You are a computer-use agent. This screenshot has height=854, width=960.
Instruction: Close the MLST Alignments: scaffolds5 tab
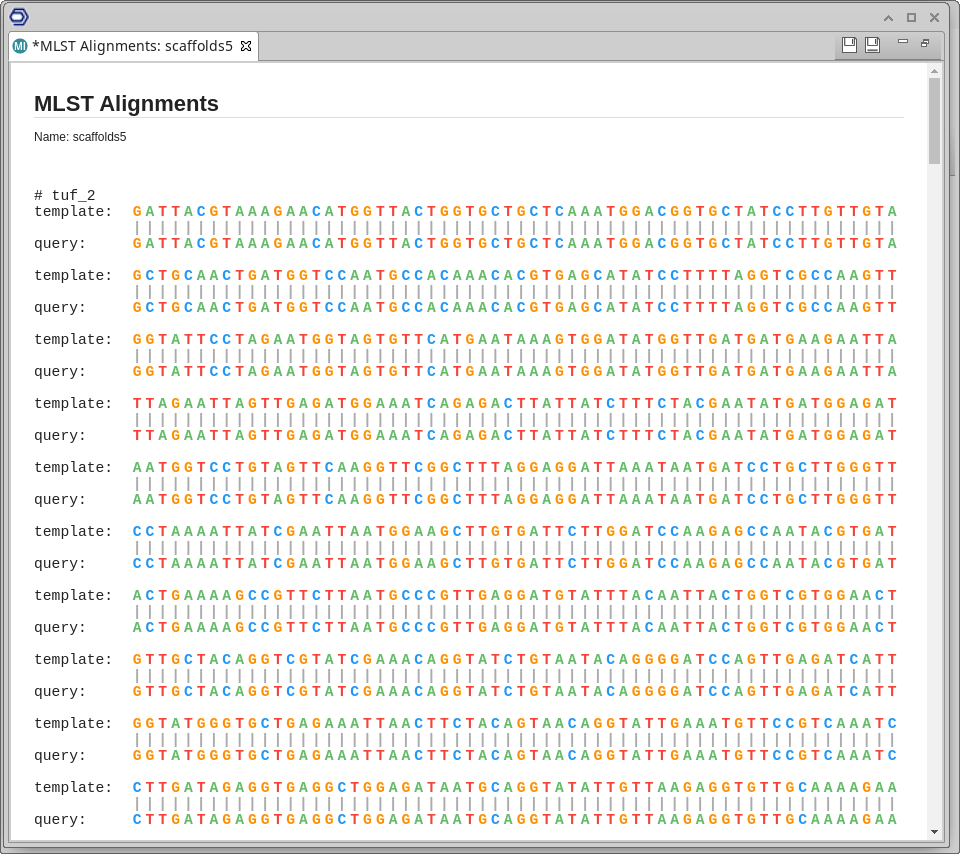point(246,46)
